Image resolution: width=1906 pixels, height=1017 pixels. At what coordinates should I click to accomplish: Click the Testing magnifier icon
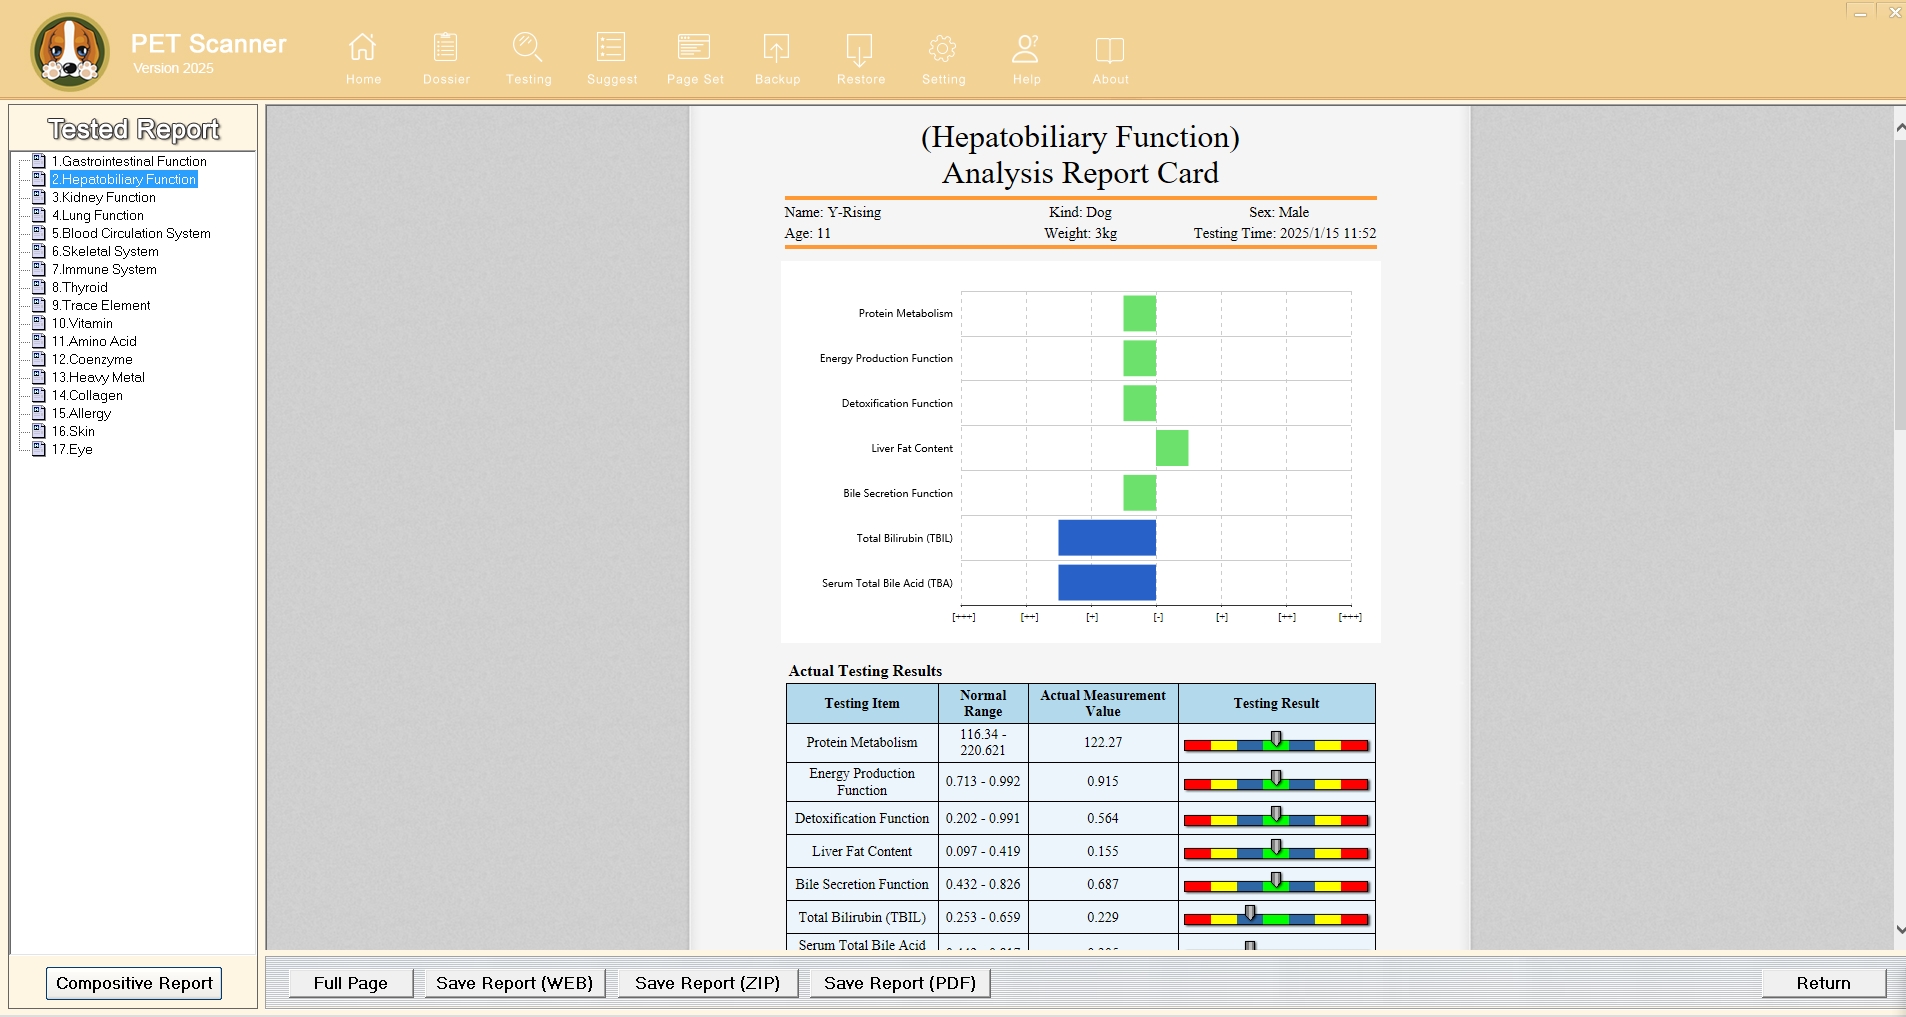528,47
